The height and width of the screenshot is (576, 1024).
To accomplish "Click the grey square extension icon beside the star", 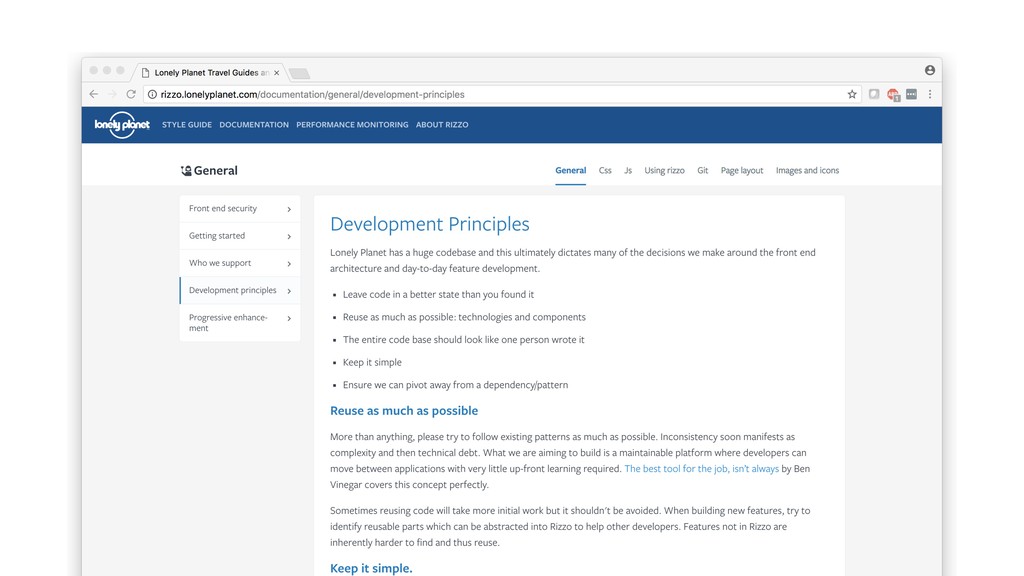I will (874, 94).
